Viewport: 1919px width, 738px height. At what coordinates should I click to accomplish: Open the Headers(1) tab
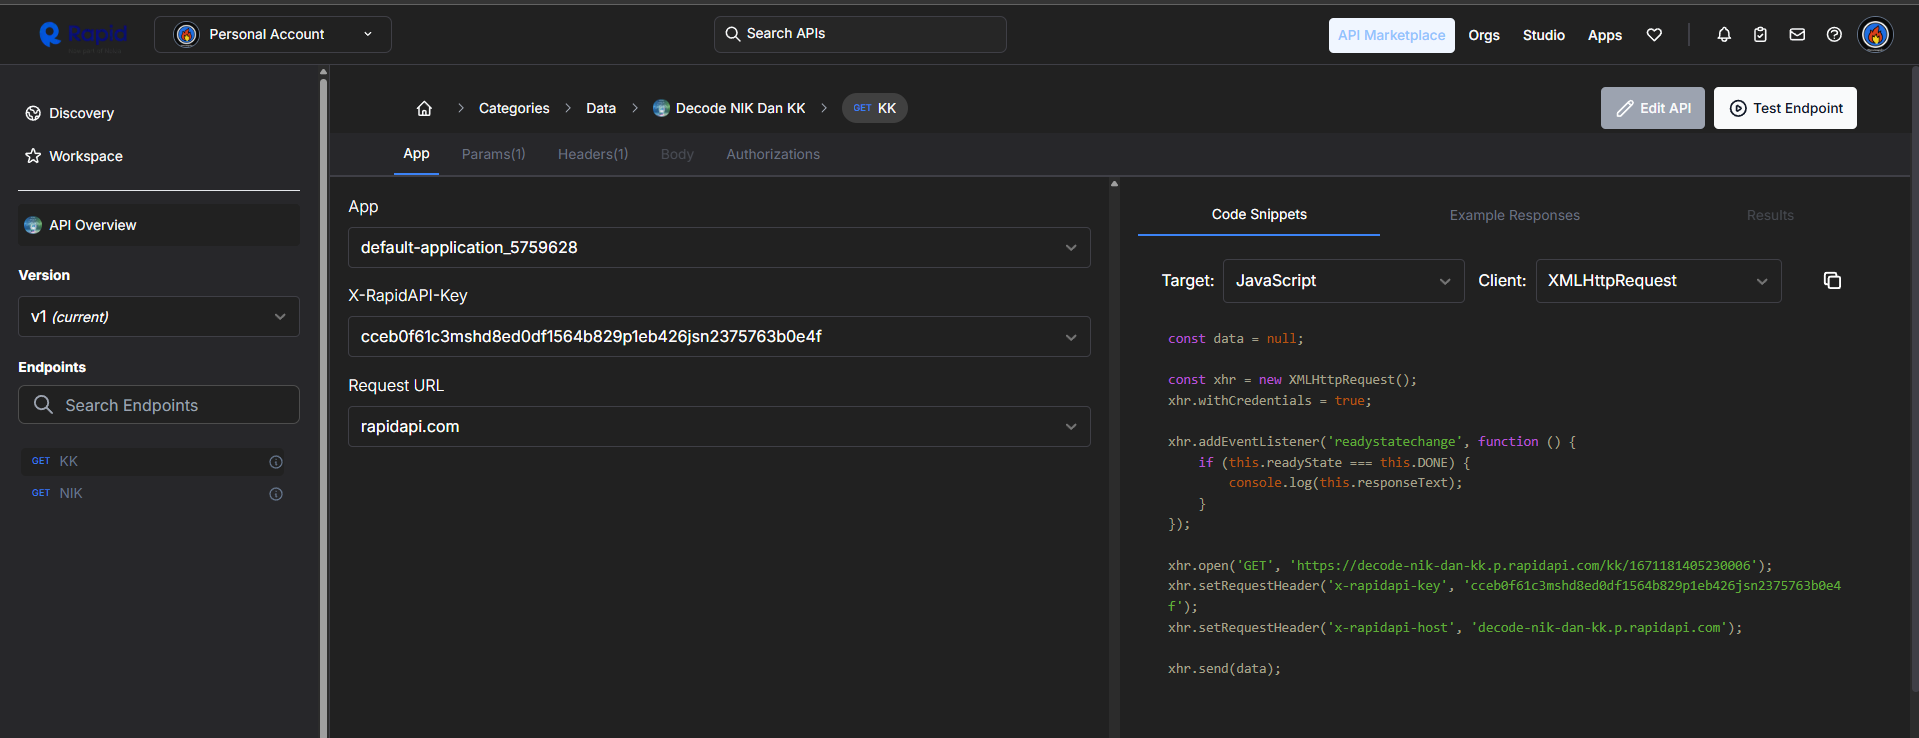[593, 154]
